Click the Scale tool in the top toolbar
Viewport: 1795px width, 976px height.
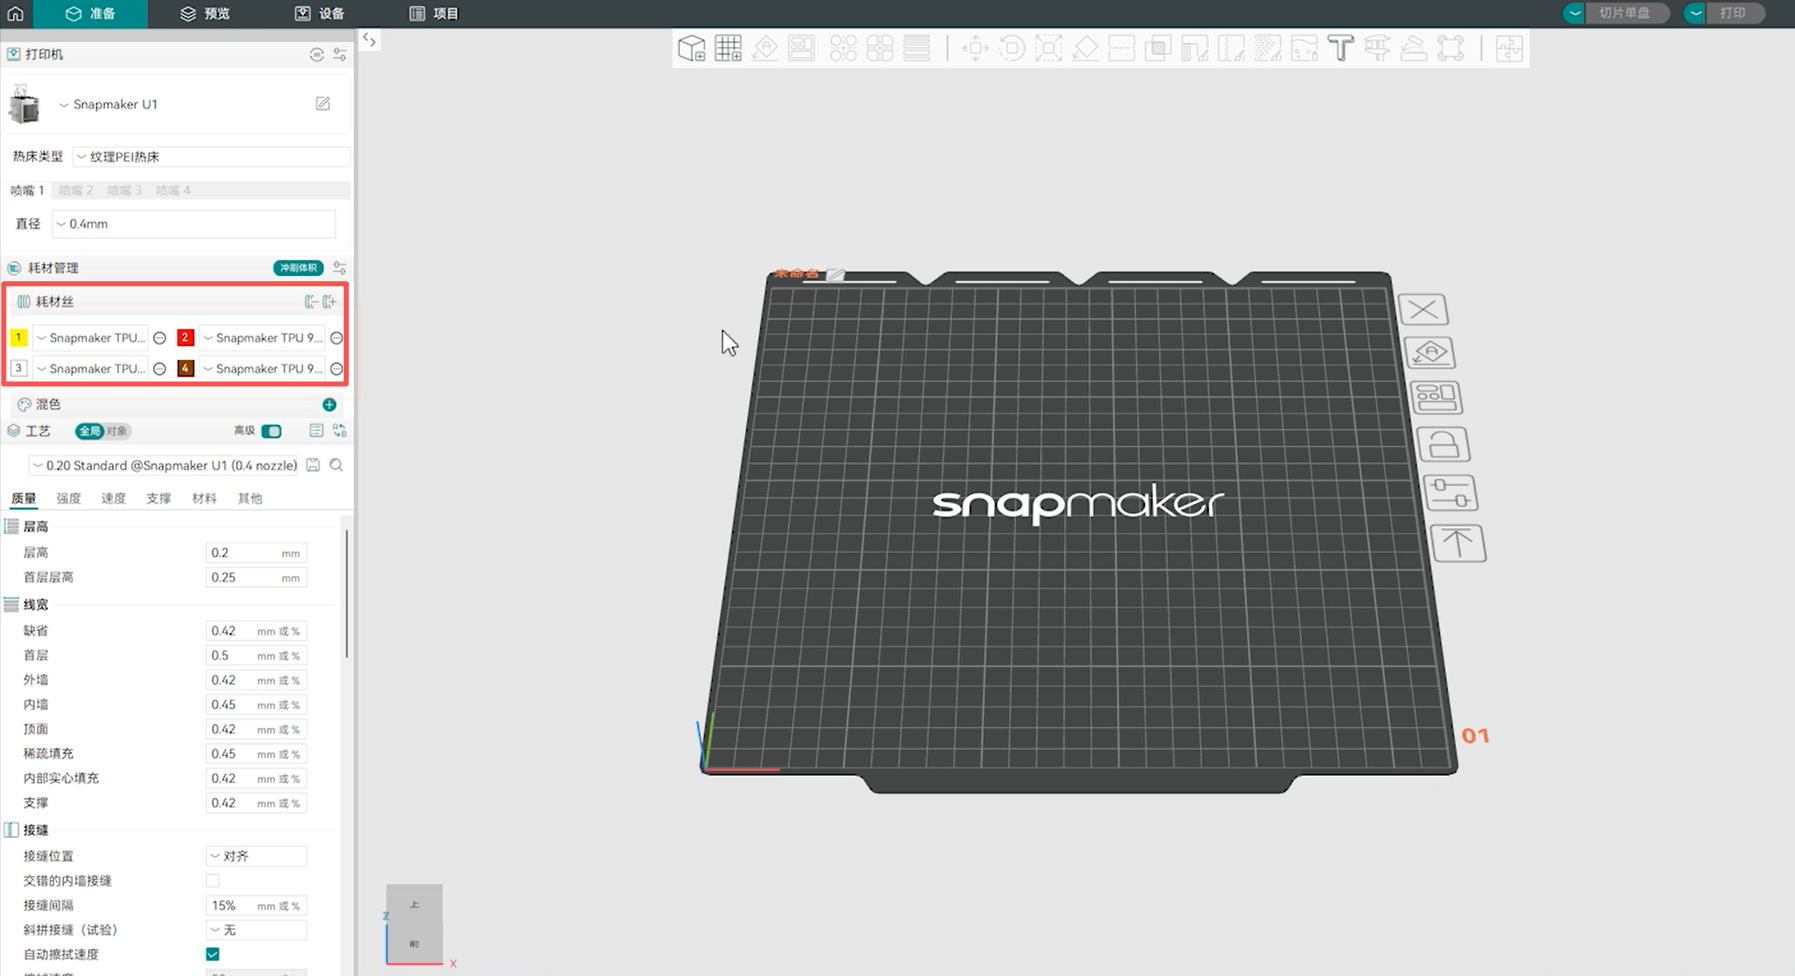coord(1049,48)
